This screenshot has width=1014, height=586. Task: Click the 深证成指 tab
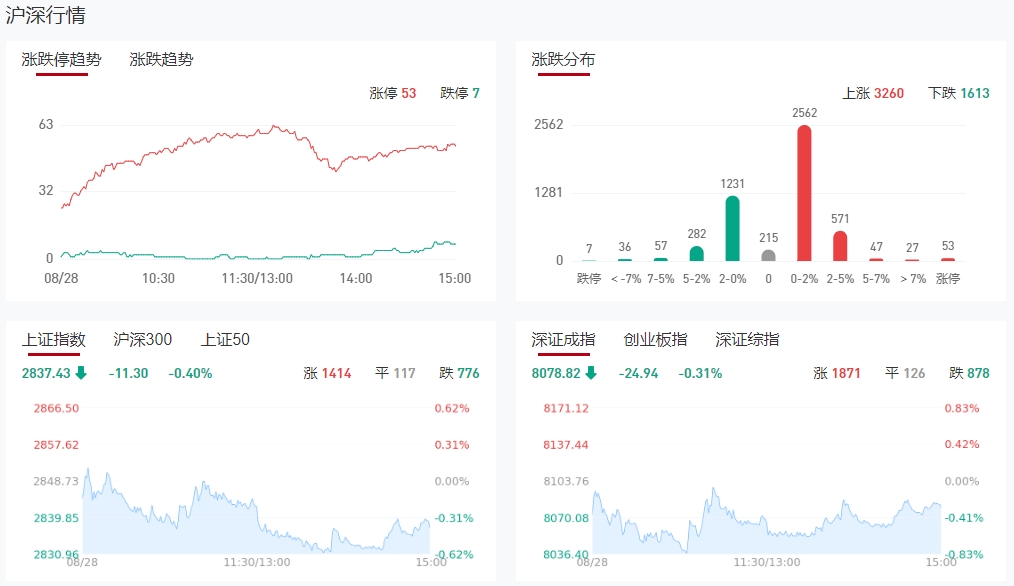563,340
